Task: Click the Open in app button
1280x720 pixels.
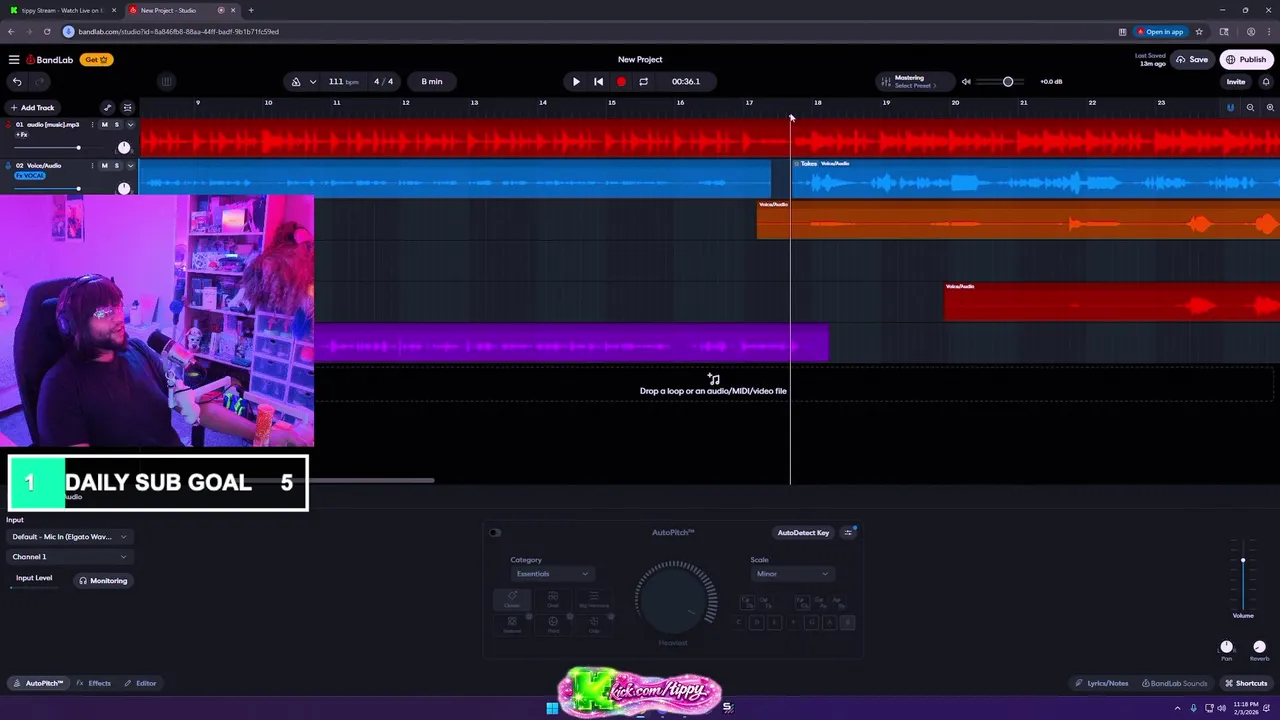Action: click(x=1160, y=32)
